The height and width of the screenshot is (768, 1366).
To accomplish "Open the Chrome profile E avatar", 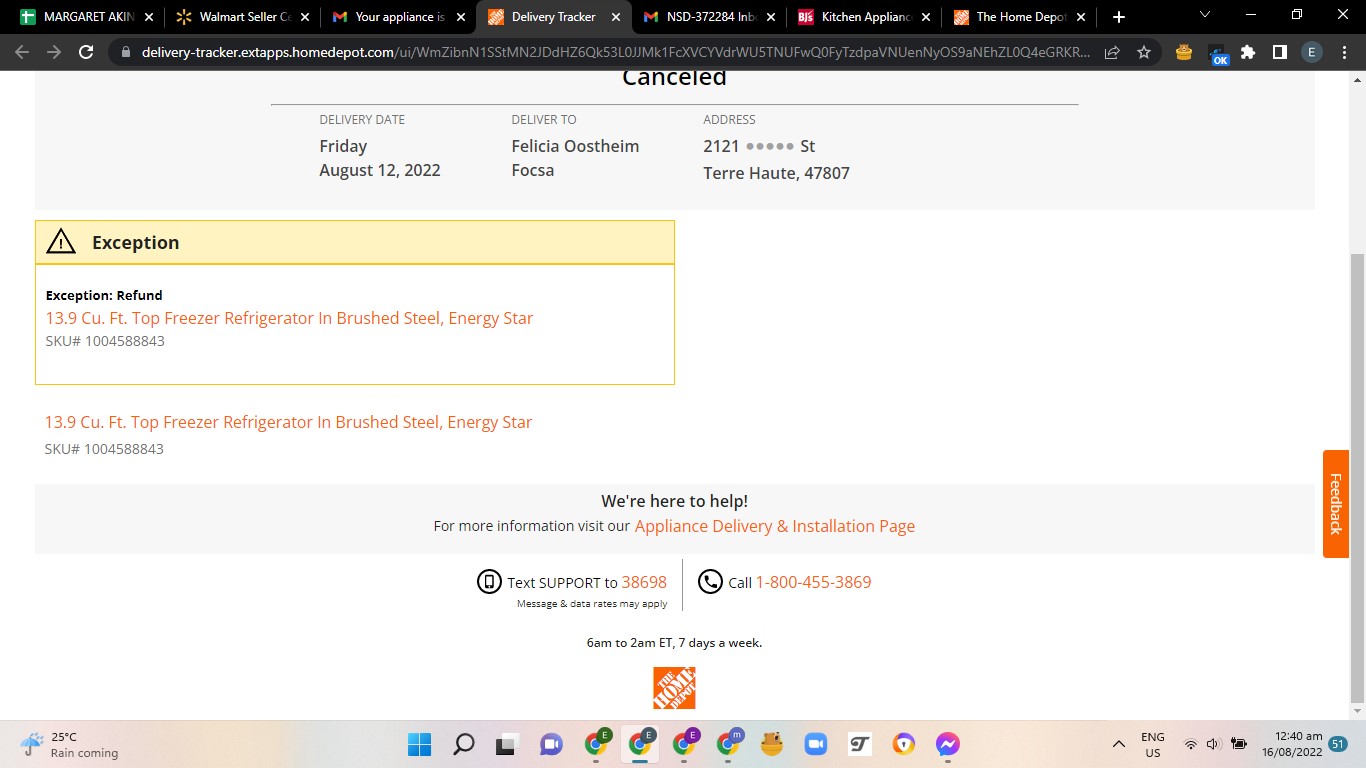I will click(x=1311, y=52).
